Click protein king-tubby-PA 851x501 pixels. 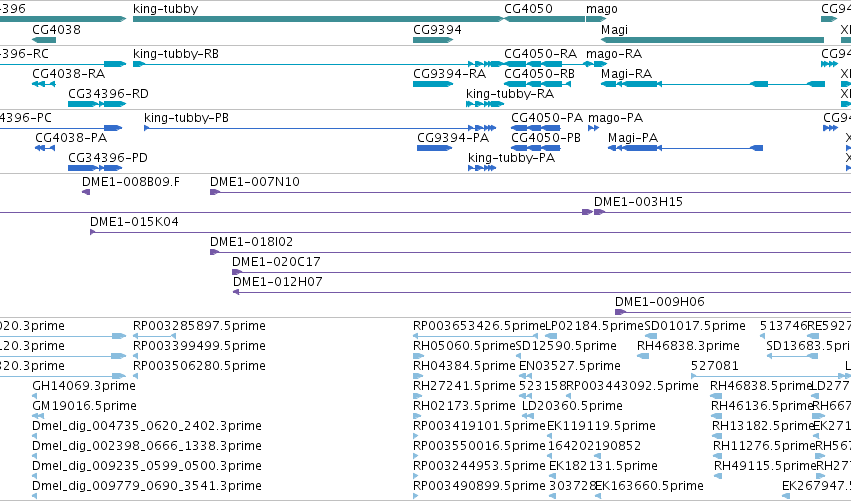point(482,168)
